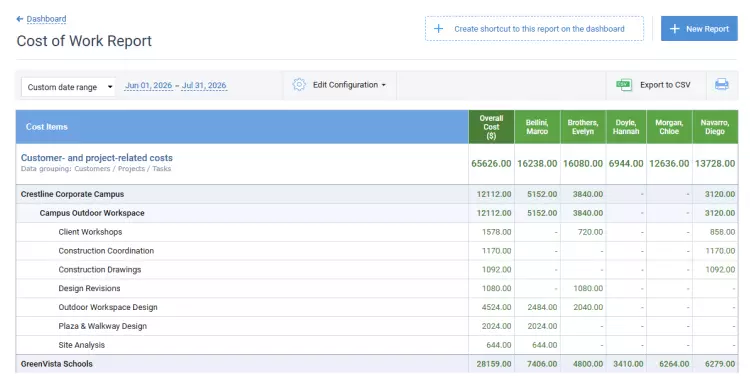
Task: Click Client Workshops overall cost 1578.00
Action: pos(496,232)
